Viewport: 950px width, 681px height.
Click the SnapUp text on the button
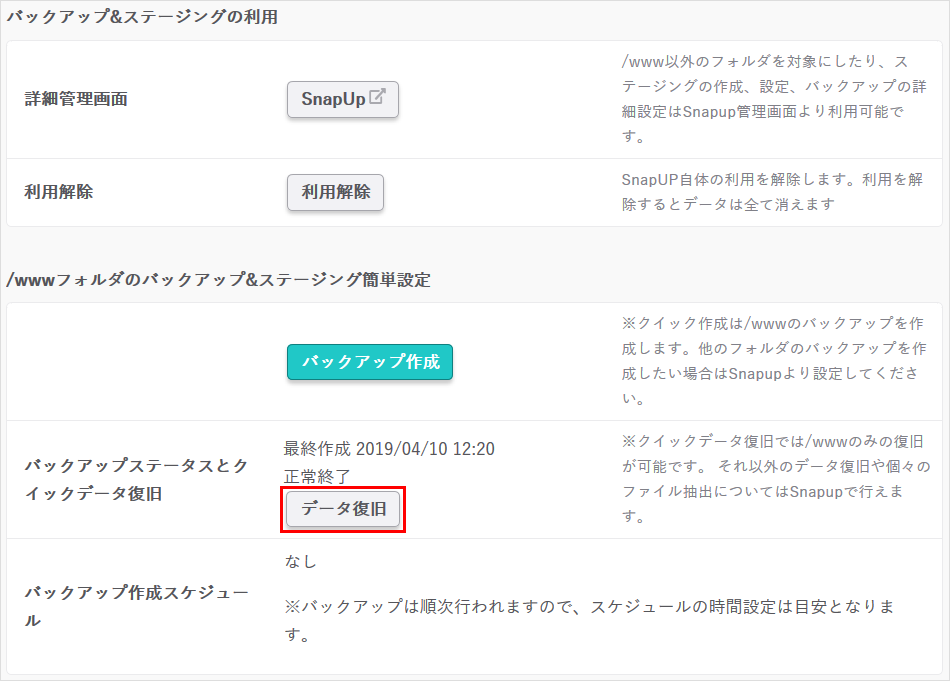333,100
